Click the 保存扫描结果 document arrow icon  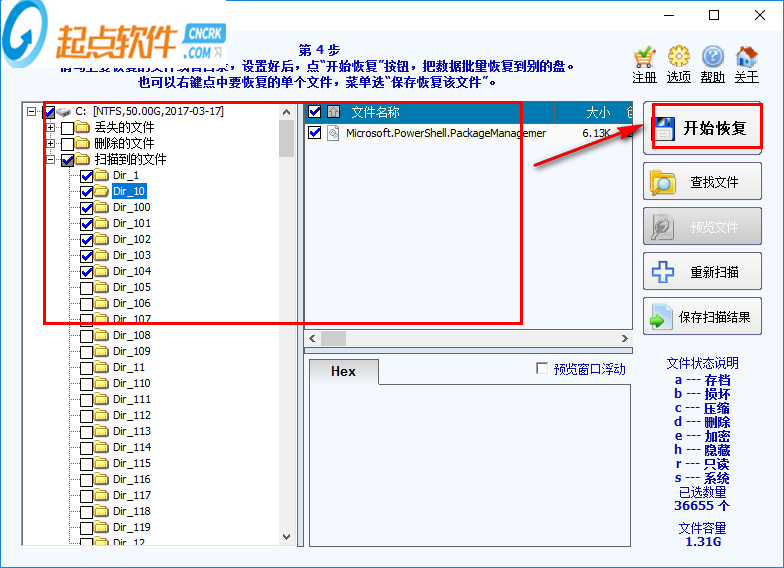coord(661,317)
